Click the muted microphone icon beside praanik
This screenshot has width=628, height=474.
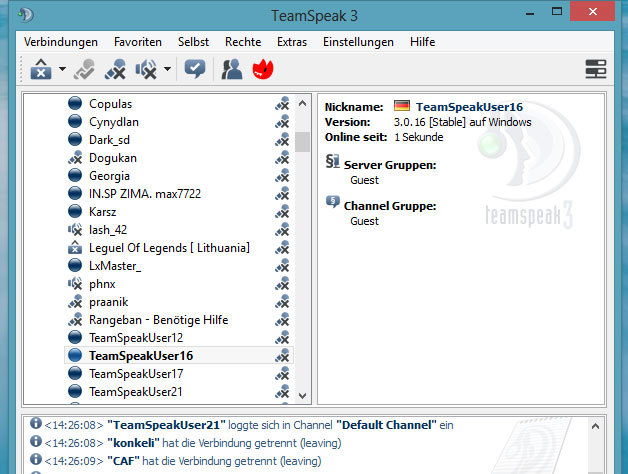point(75,302)
